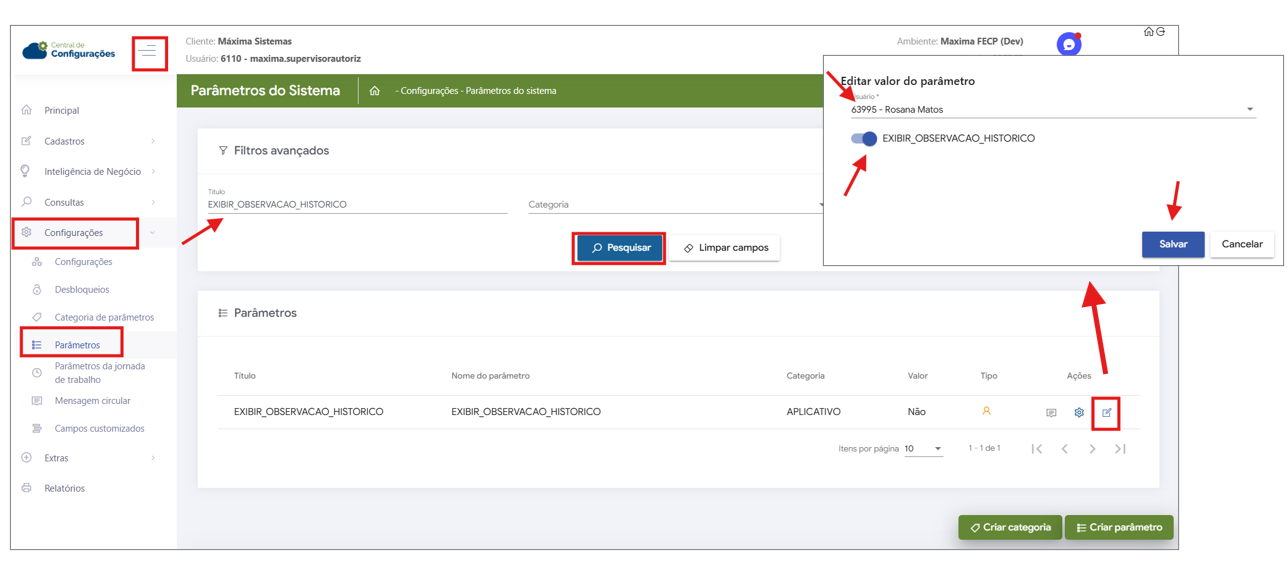This screenshot has width=1288, height=565.
Task: Change the items per page dropdown
Action: tap(923, 449)
